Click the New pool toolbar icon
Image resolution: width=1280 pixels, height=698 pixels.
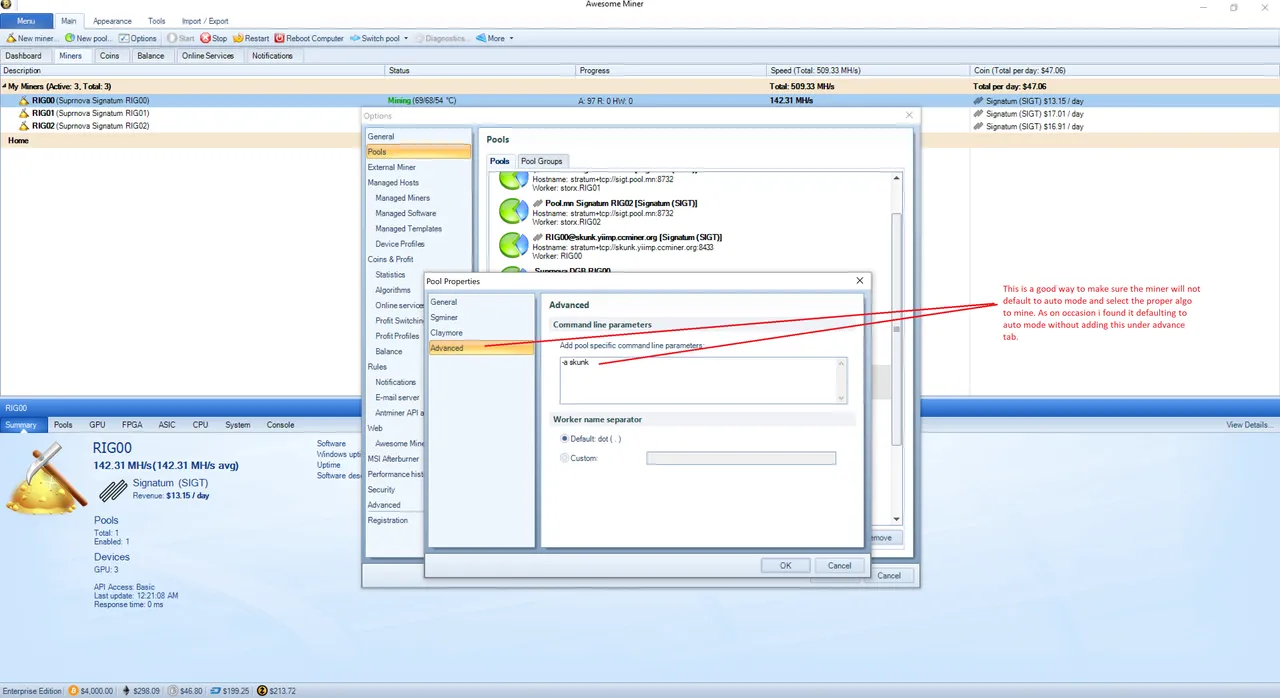point(70,38)
